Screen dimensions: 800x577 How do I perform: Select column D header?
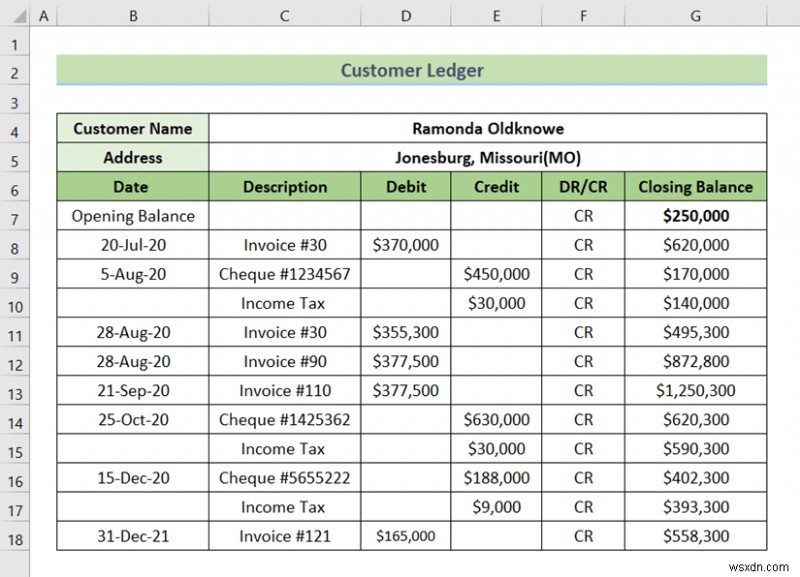(405, 16)
